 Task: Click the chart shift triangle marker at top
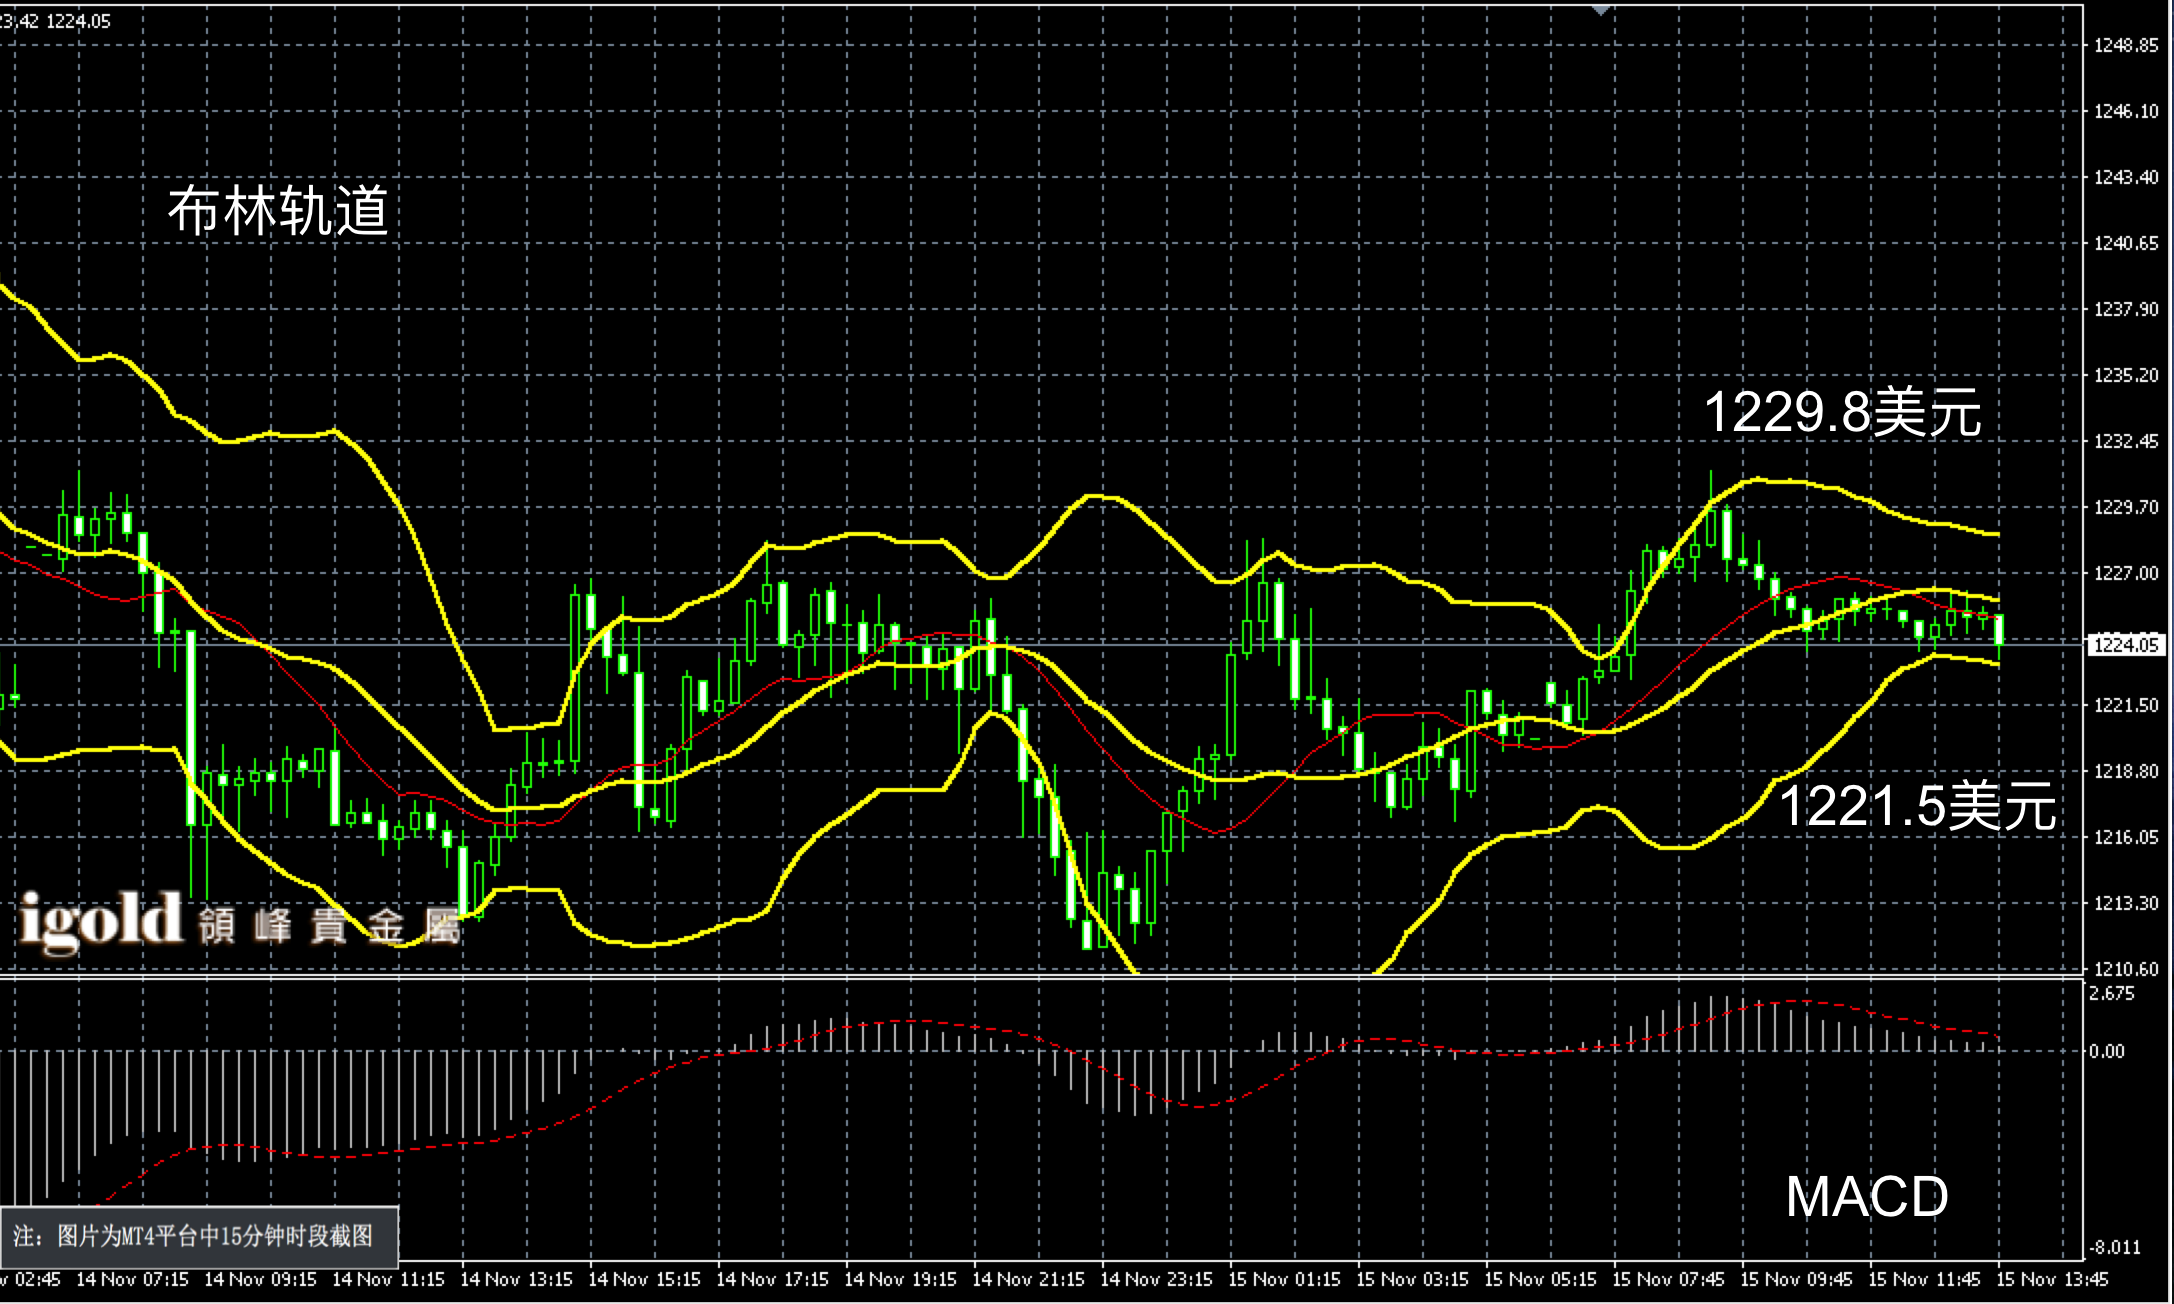(1601, 10)
